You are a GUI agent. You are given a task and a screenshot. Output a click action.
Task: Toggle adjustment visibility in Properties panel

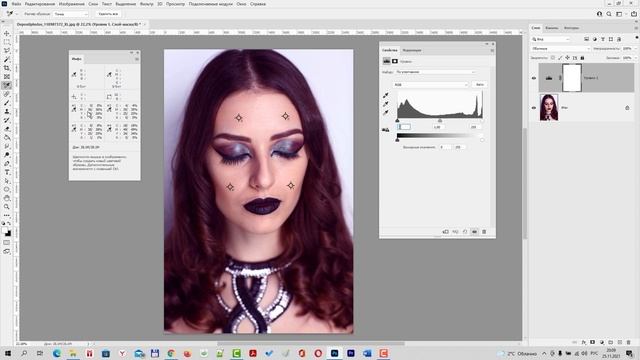474,231
